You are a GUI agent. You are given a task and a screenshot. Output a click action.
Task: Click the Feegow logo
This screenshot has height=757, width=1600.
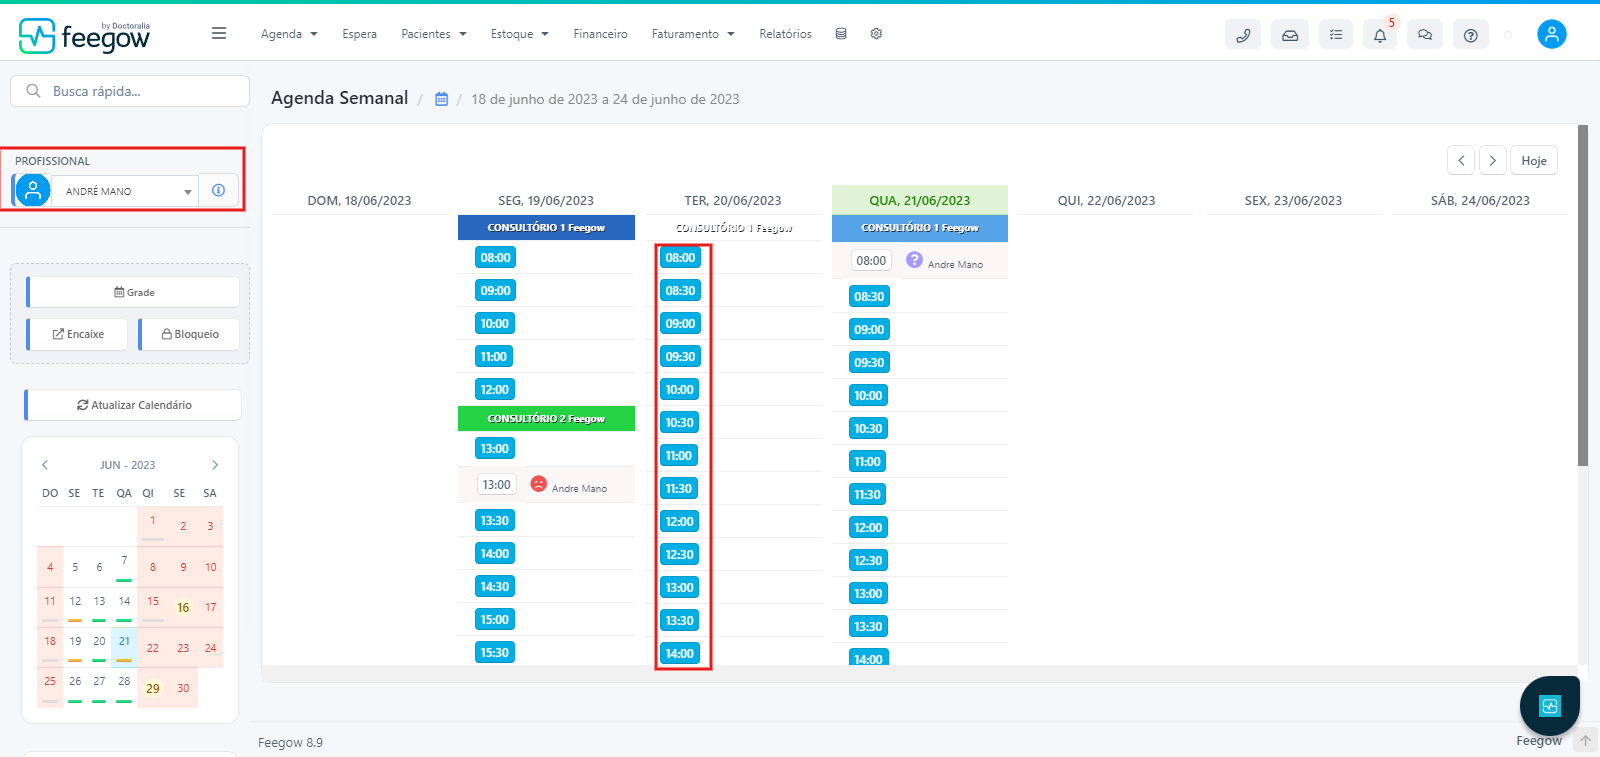pos(84,35)
